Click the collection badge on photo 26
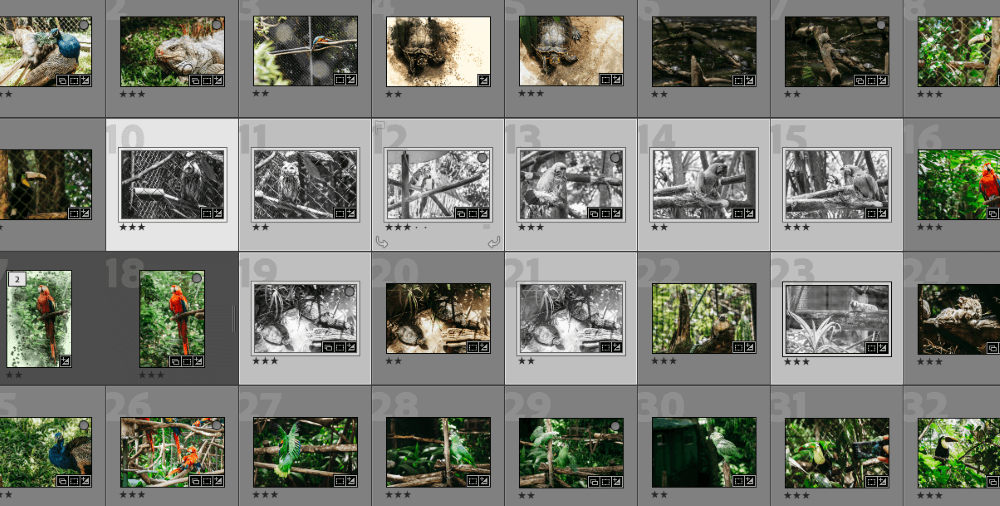 point(195,480)
